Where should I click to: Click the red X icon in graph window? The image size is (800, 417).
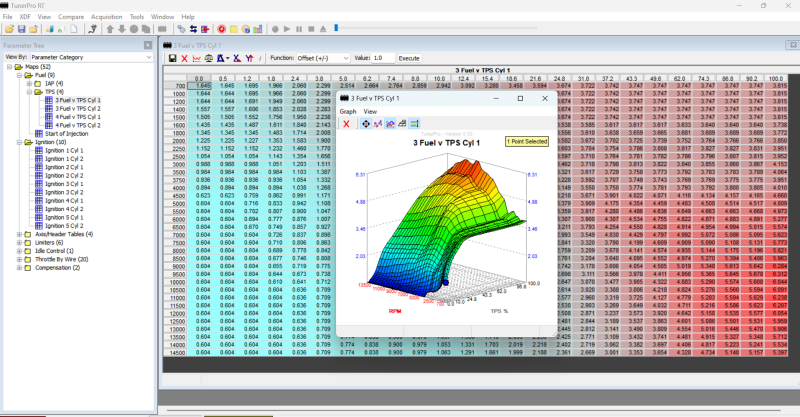tap(346, 124)
